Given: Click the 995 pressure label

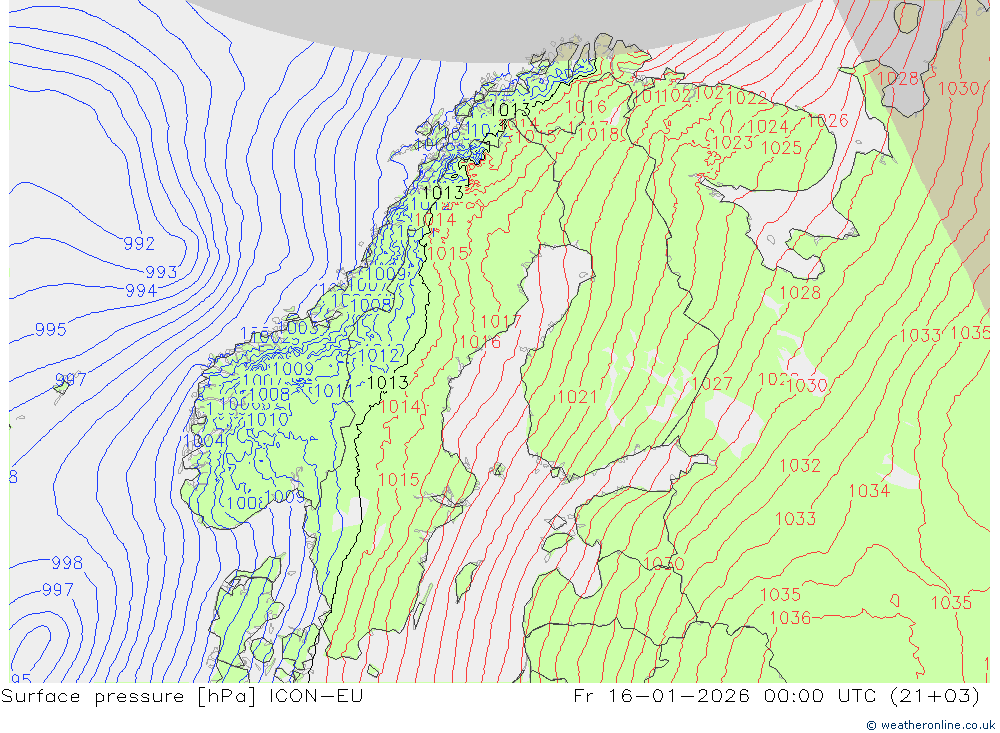Looking at the screenshot, I should [x=50, y=330].
